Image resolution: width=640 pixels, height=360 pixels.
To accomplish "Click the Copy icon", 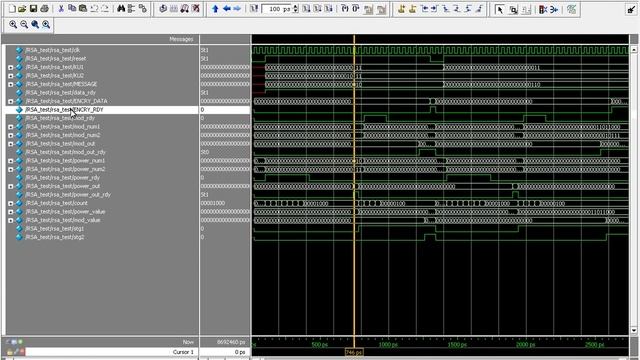I will pyautogui.click(x=72, y=9).
